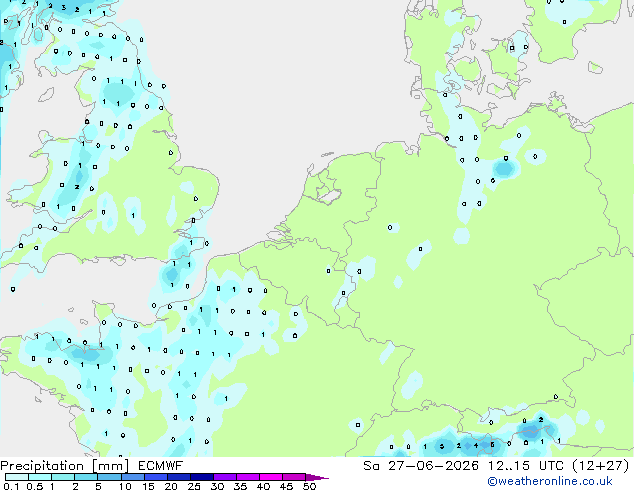The height and width of the screenshot is (490, 634).
Task: Select legend swatch between 0.5 and 1 mm
Action: [x=40, y=477]
